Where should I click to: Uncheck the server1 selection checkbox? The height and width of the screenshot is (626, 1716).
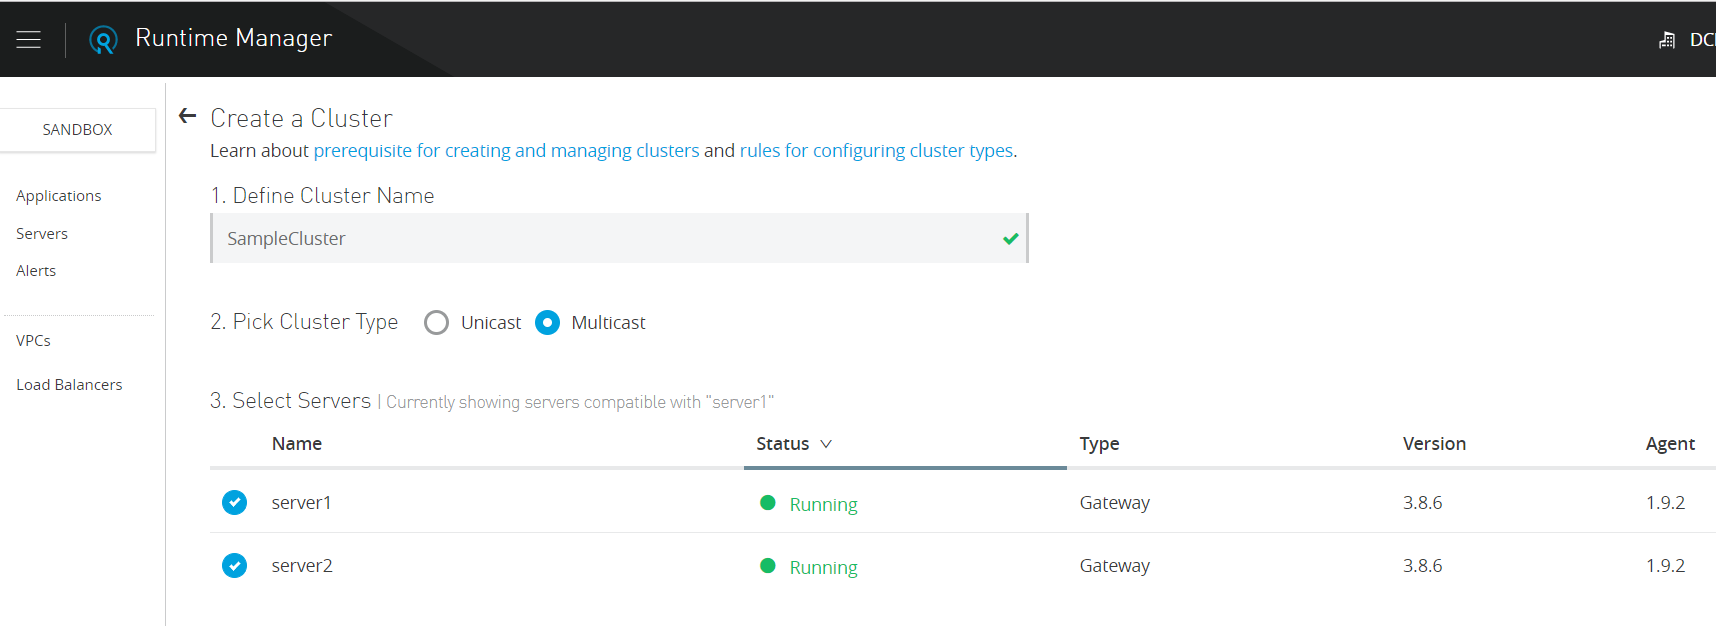[x=235, y=502]
